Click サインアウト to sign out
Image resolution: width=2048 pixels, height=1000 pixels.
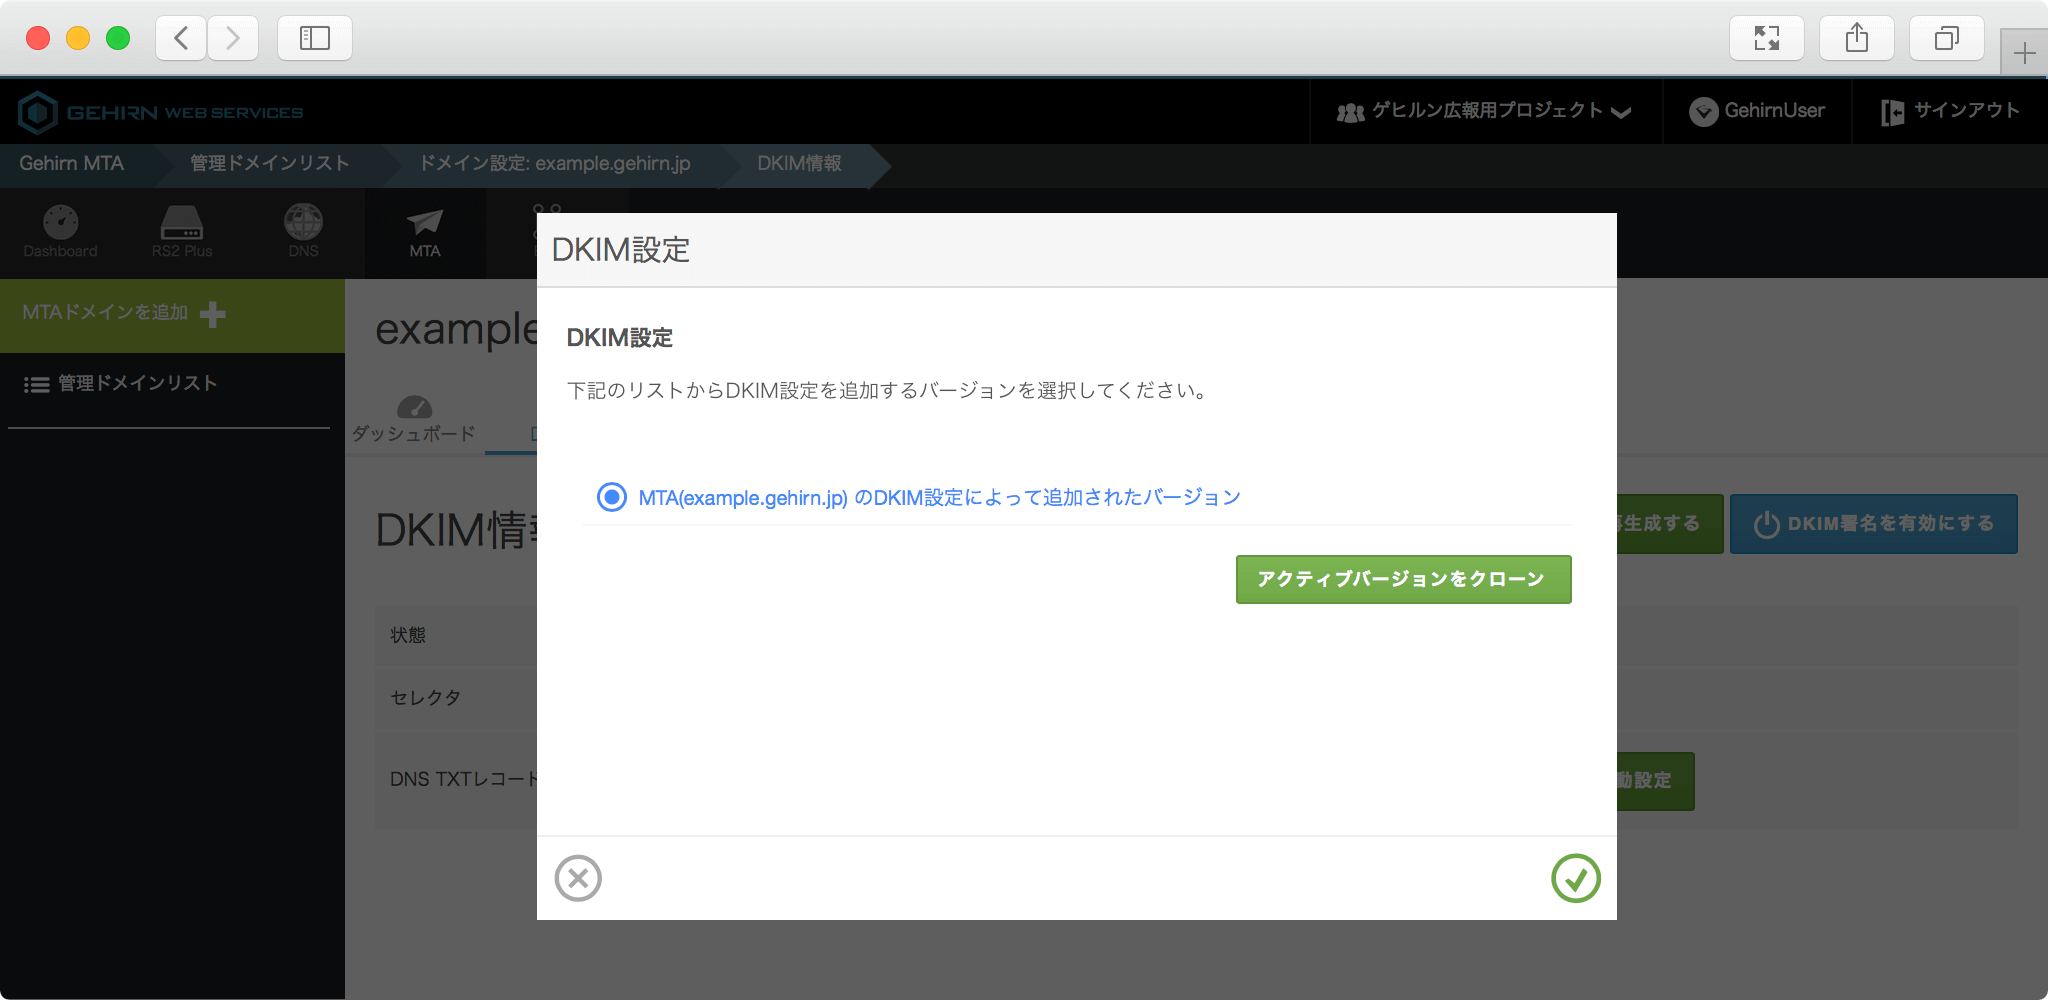pos(1950,111)
